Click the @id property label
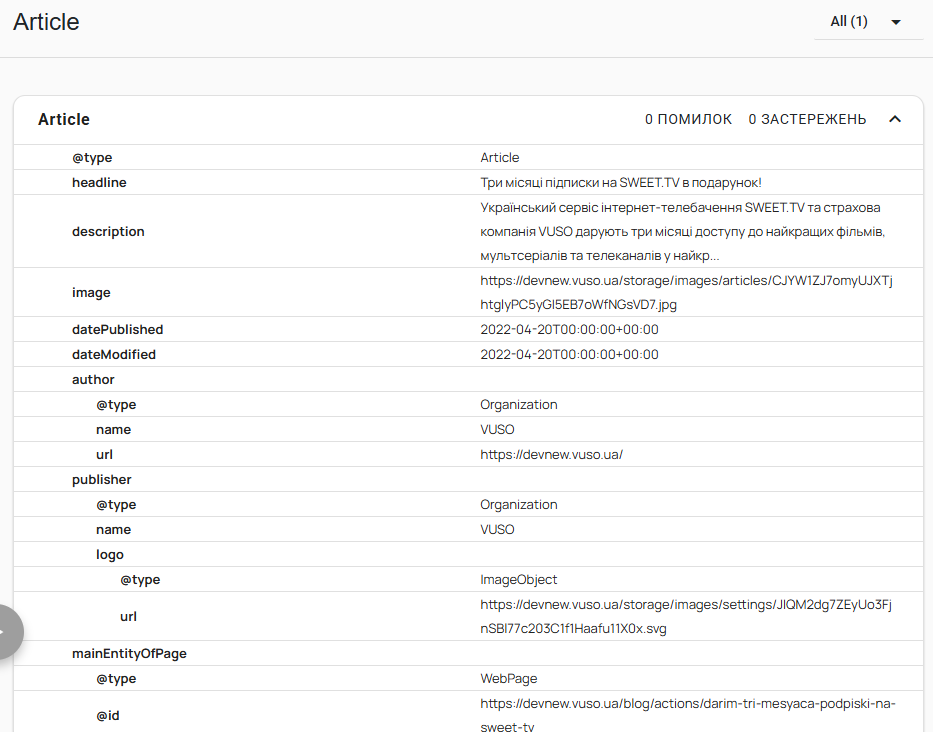Image resolution: width=933 pixels, height=732 pixels. click(x=108, y=715)
